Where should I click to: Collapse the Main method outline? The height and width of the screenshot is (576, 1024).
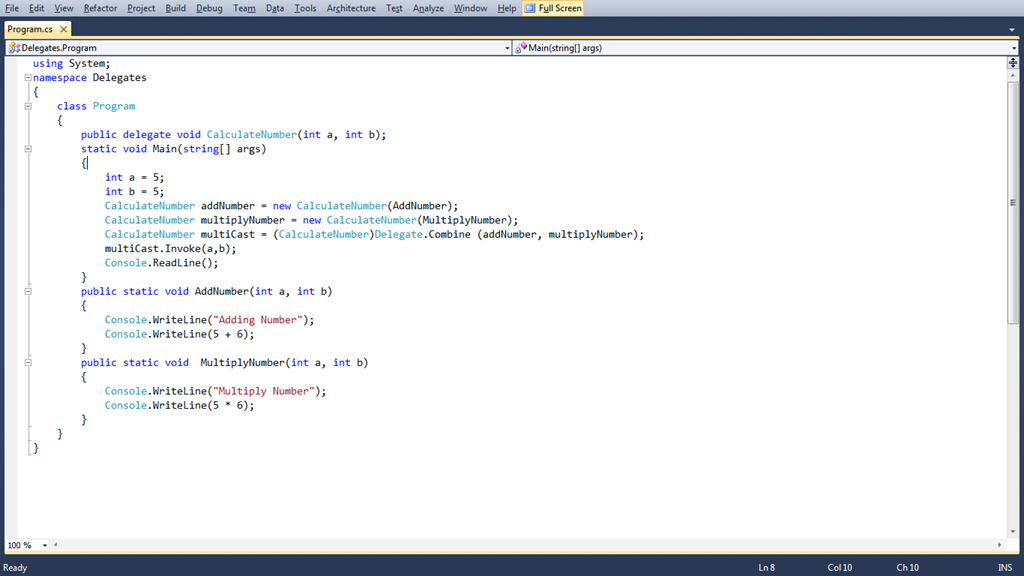pos(28,149)
